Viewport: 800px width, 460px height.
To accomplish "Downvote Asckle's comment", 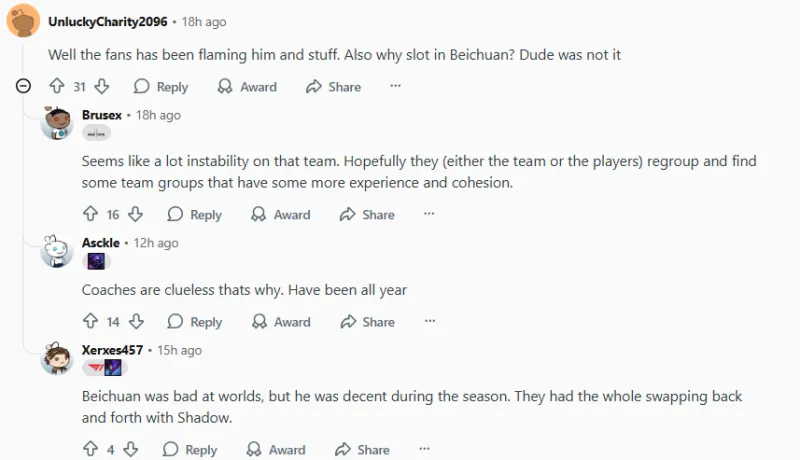I will click(x=136, y=322).
